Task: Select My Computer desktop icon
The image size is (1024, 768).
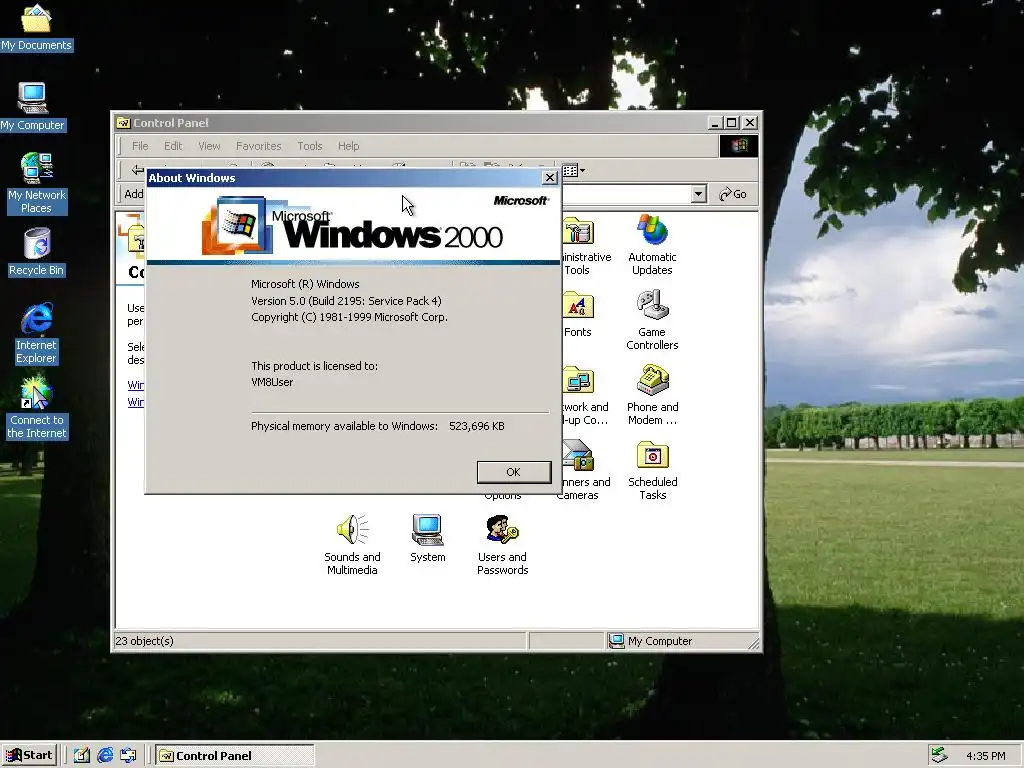Action: point(33,107)
